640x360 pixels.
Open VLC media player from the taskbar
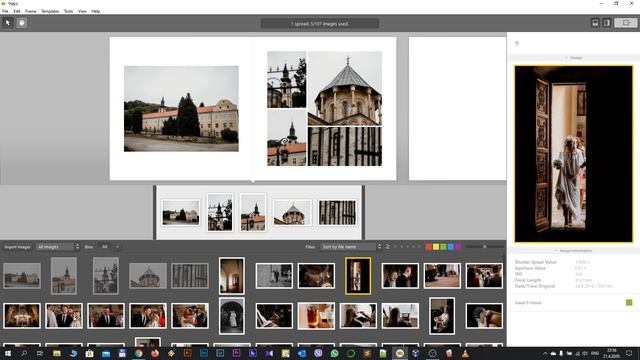coord(465,353)
